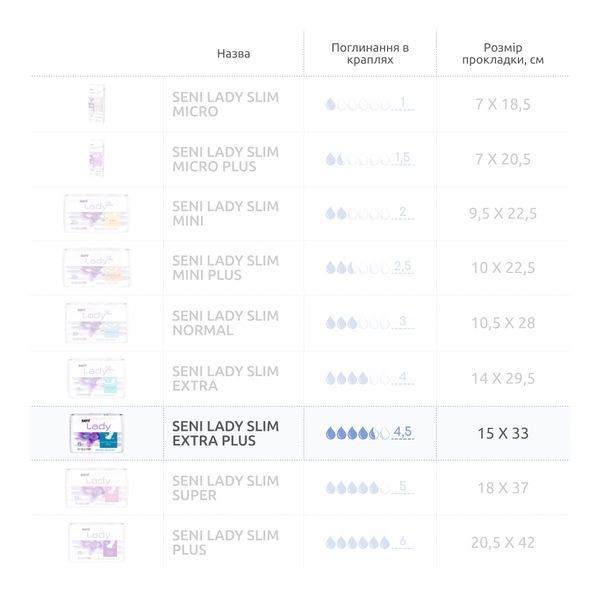
Task: Click the five-drop absorbency rating for Super
Action: pos(370,488)
